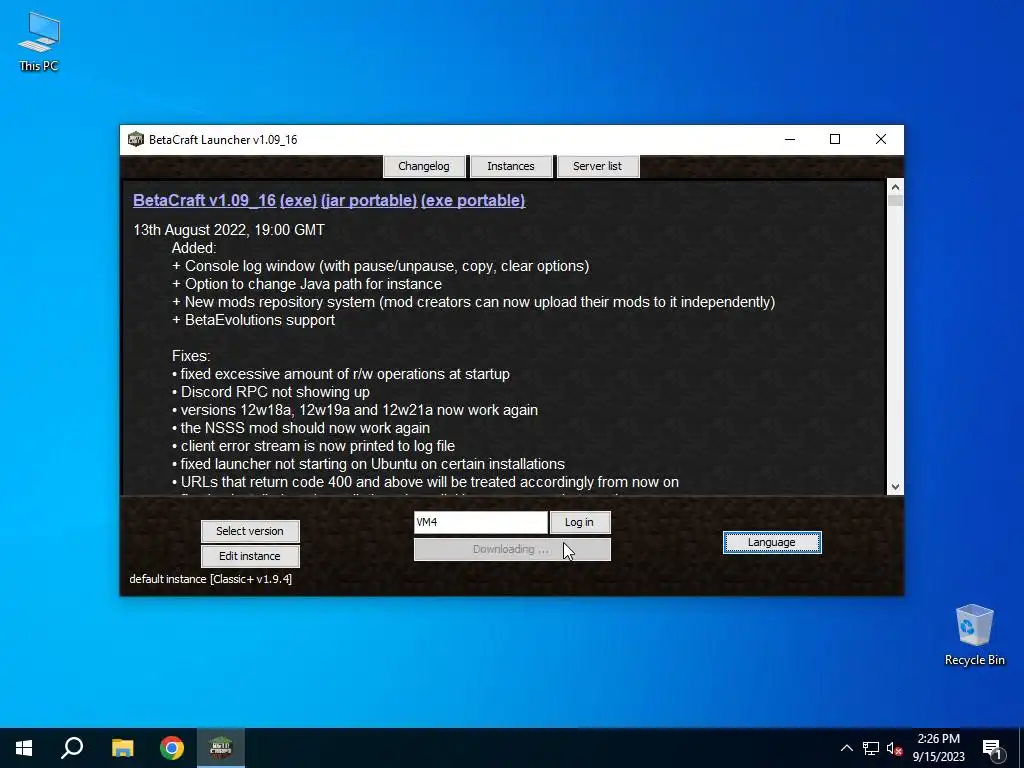Image resolution: width=1024 pixels, height=768 pixels.
Task: Open the This PC desktop icon
Action: coord(39,41)
